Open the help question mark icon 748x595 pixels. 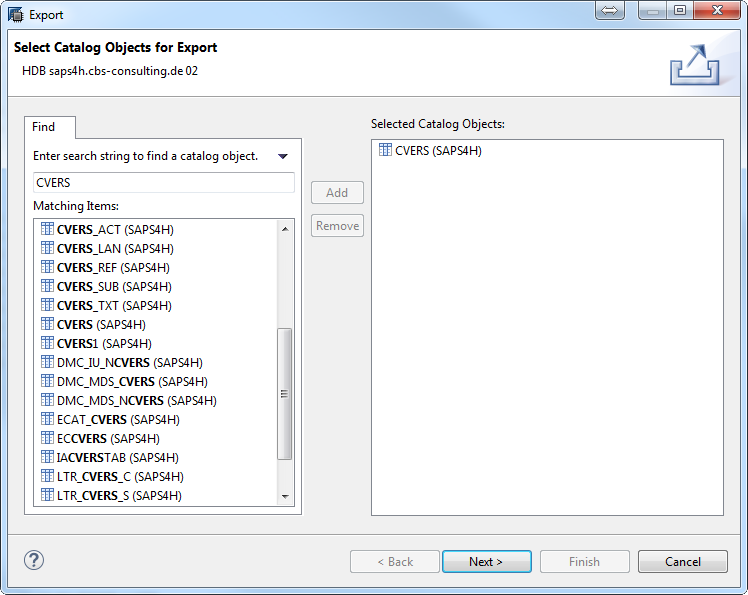pyautogui.click(x=34, y=560)
